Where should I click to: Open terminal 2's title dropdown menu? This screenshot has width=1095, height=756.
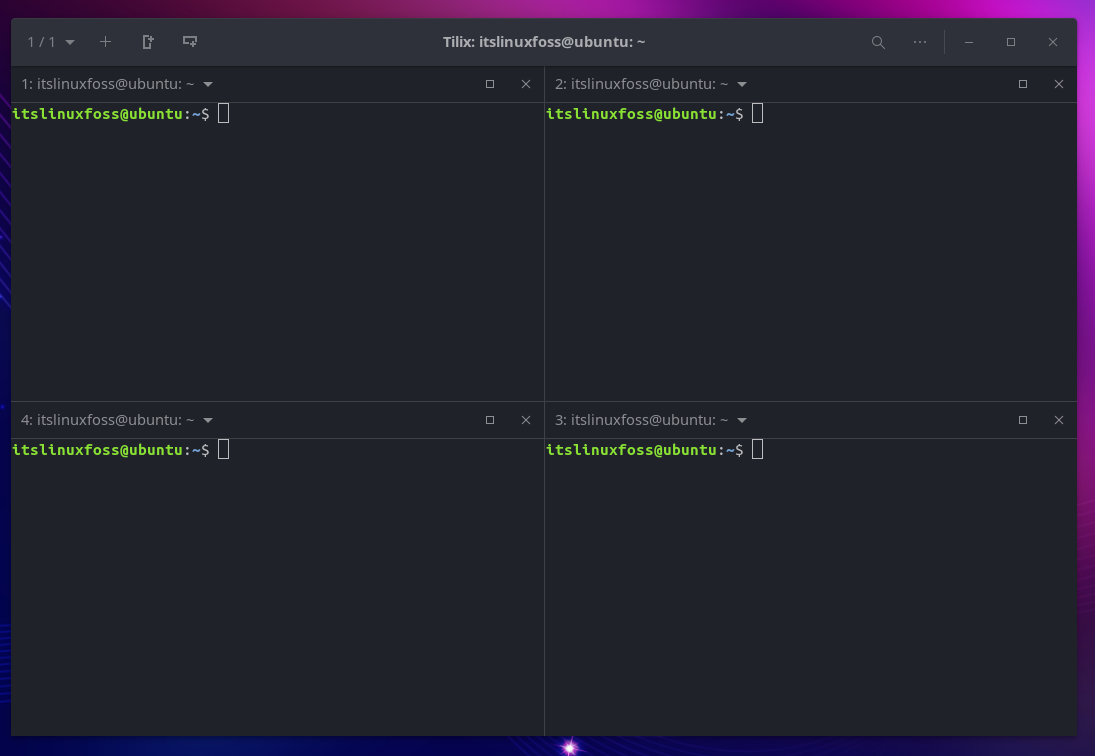pyautogui.click(x=741, y=84)
